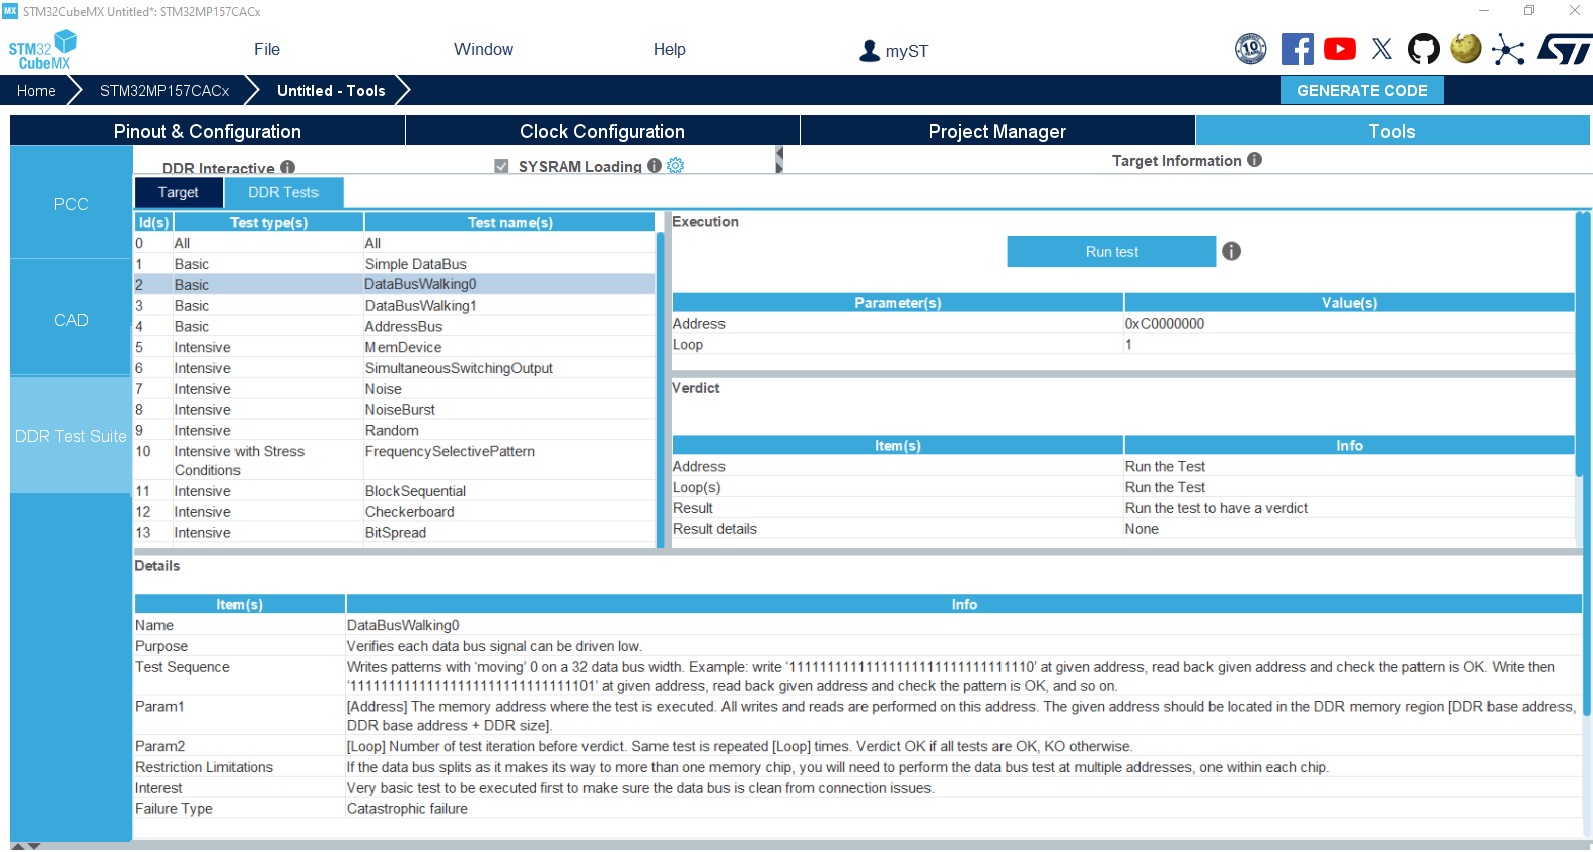Edit the Loop value field
The image size is (1593, 852).
1349,345
